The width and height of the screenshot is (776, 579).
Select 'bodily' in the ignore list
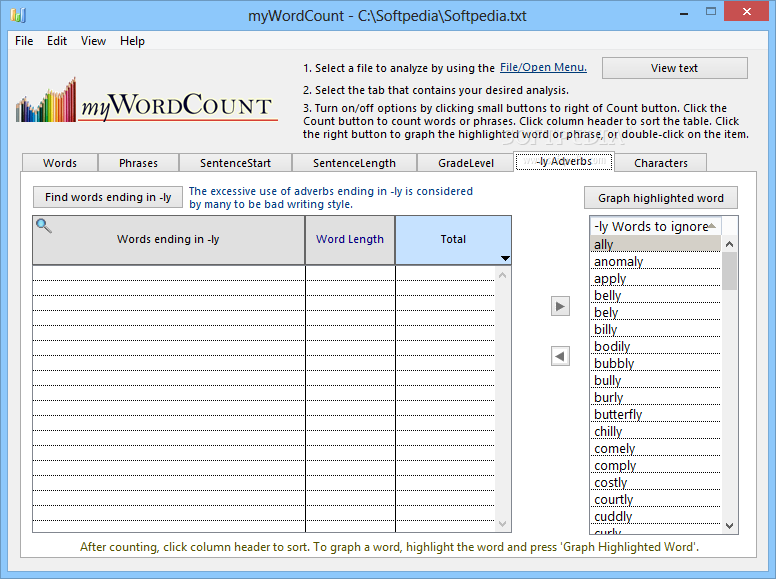click(655, 346)
